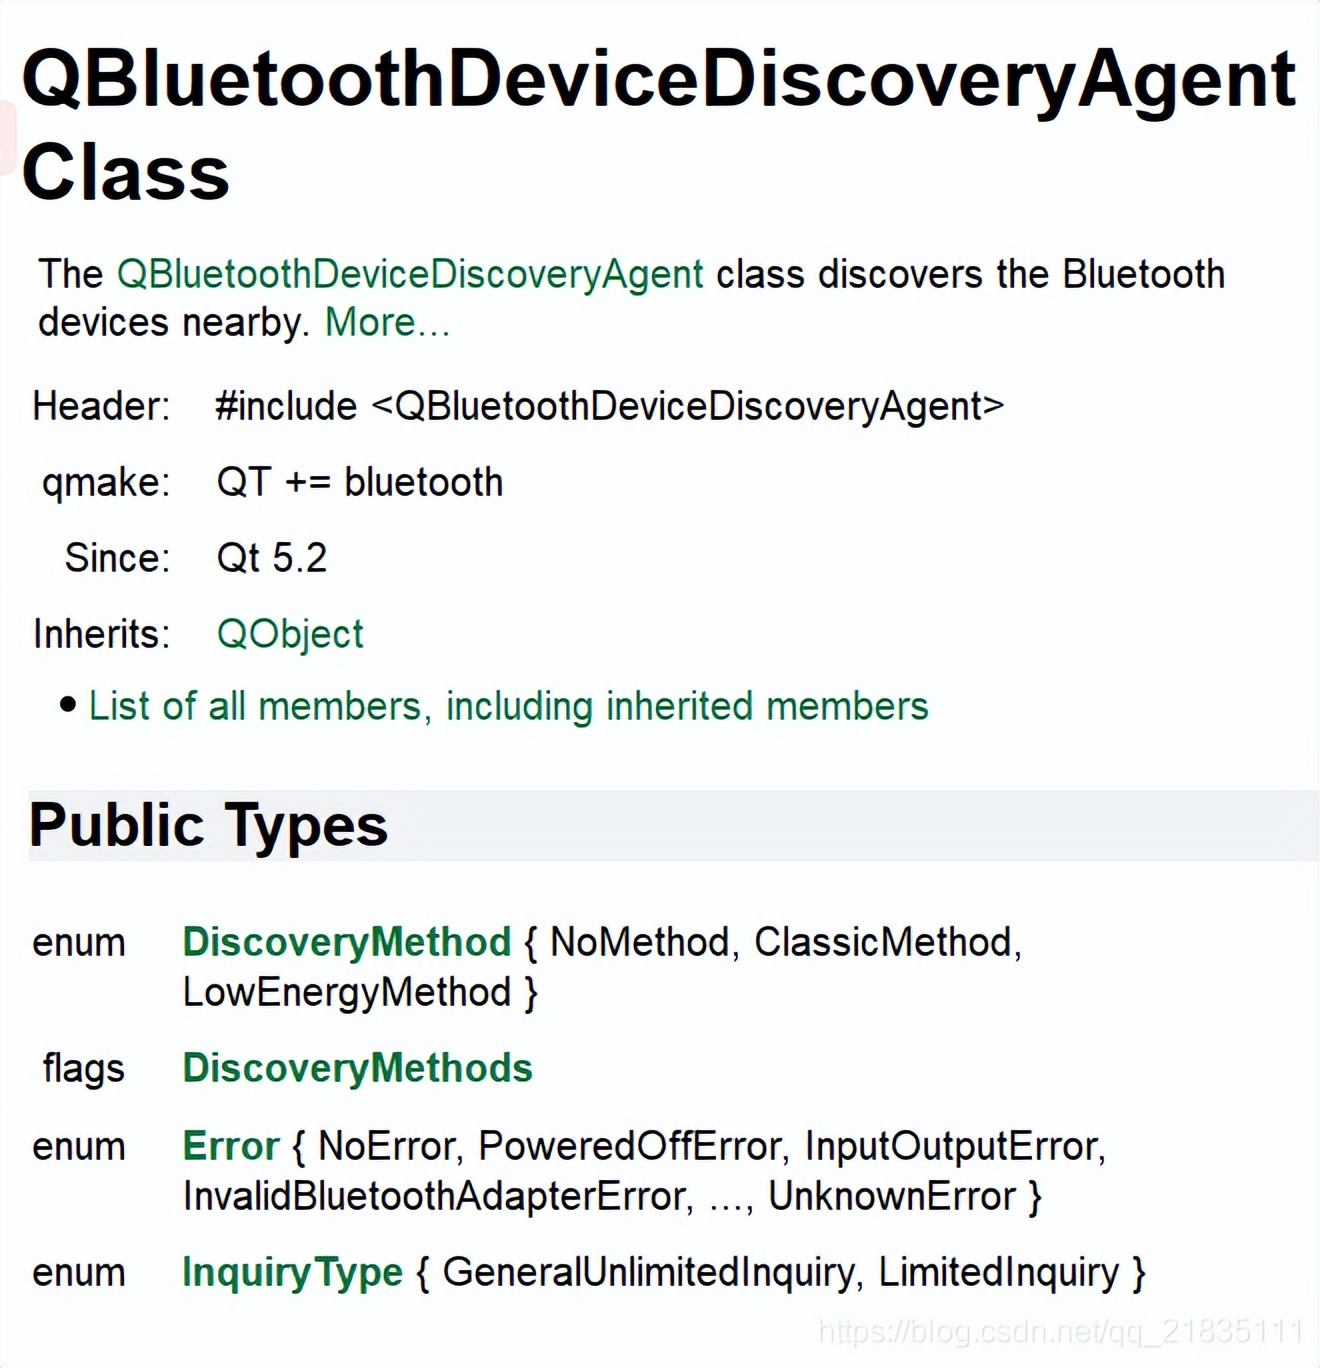This screenshot has width=1320, height=1368.
Task: Click the #include header line text
Action: [x=609, y=406]
